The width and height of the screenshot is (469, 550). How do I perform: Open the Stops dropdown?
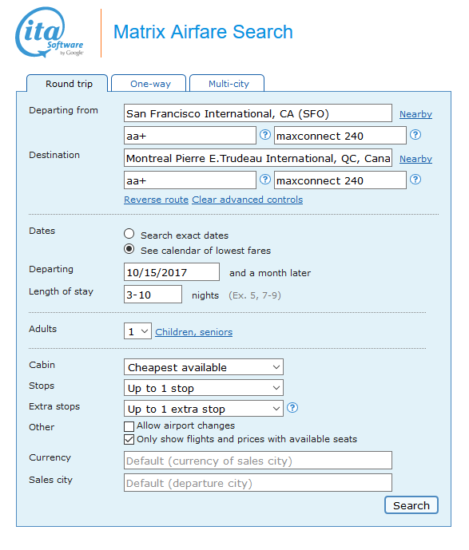coord(203,388)
